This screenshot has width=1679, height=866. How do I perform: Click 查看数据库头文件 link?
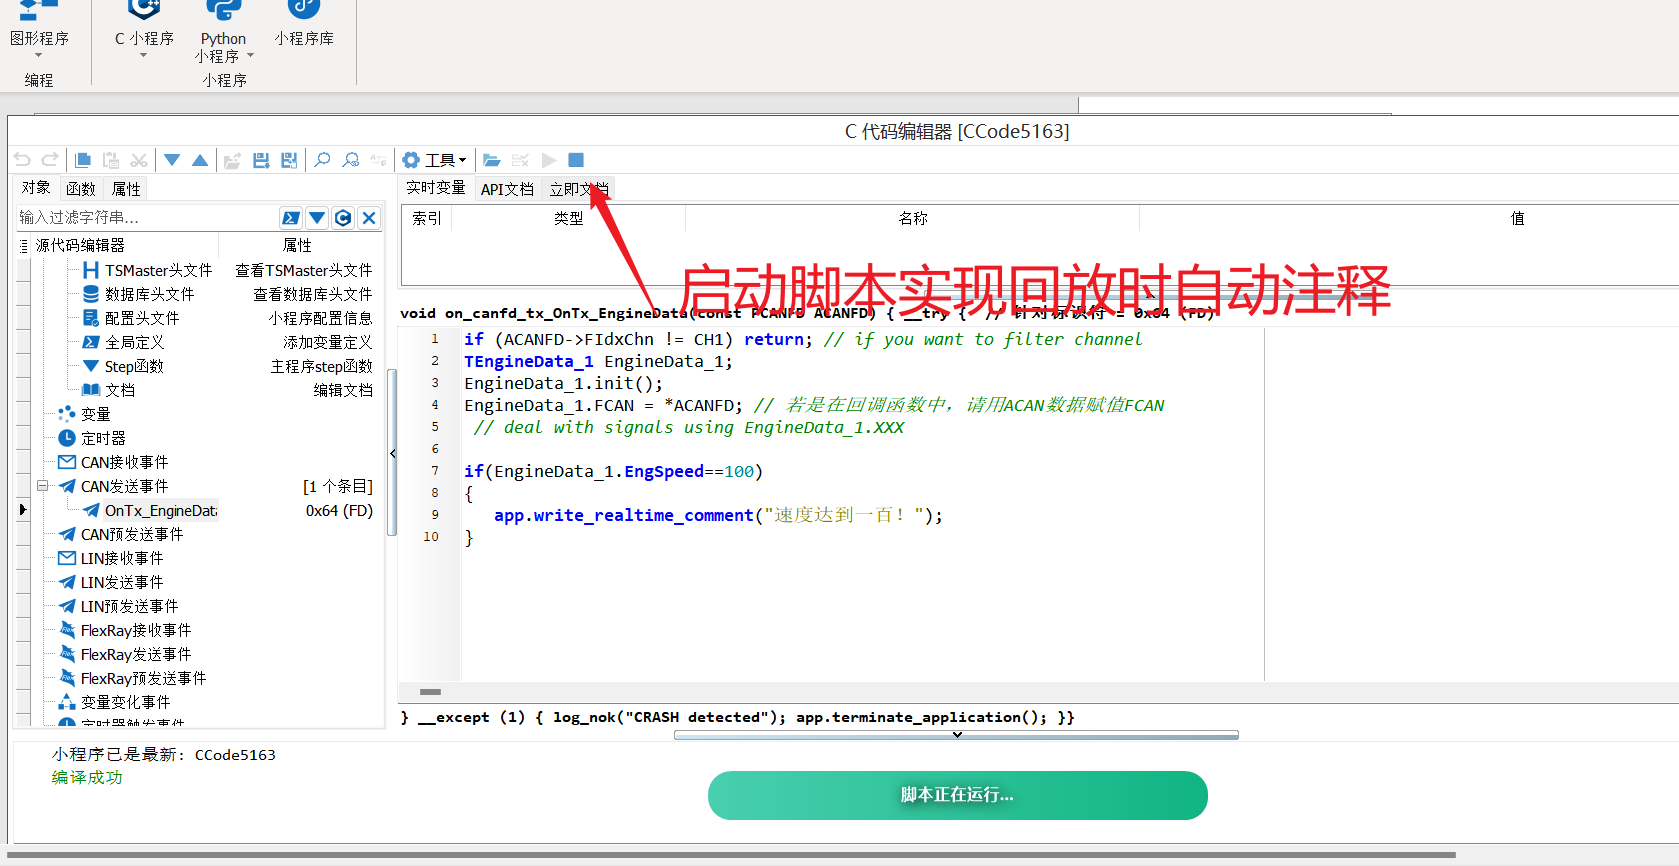313,294
